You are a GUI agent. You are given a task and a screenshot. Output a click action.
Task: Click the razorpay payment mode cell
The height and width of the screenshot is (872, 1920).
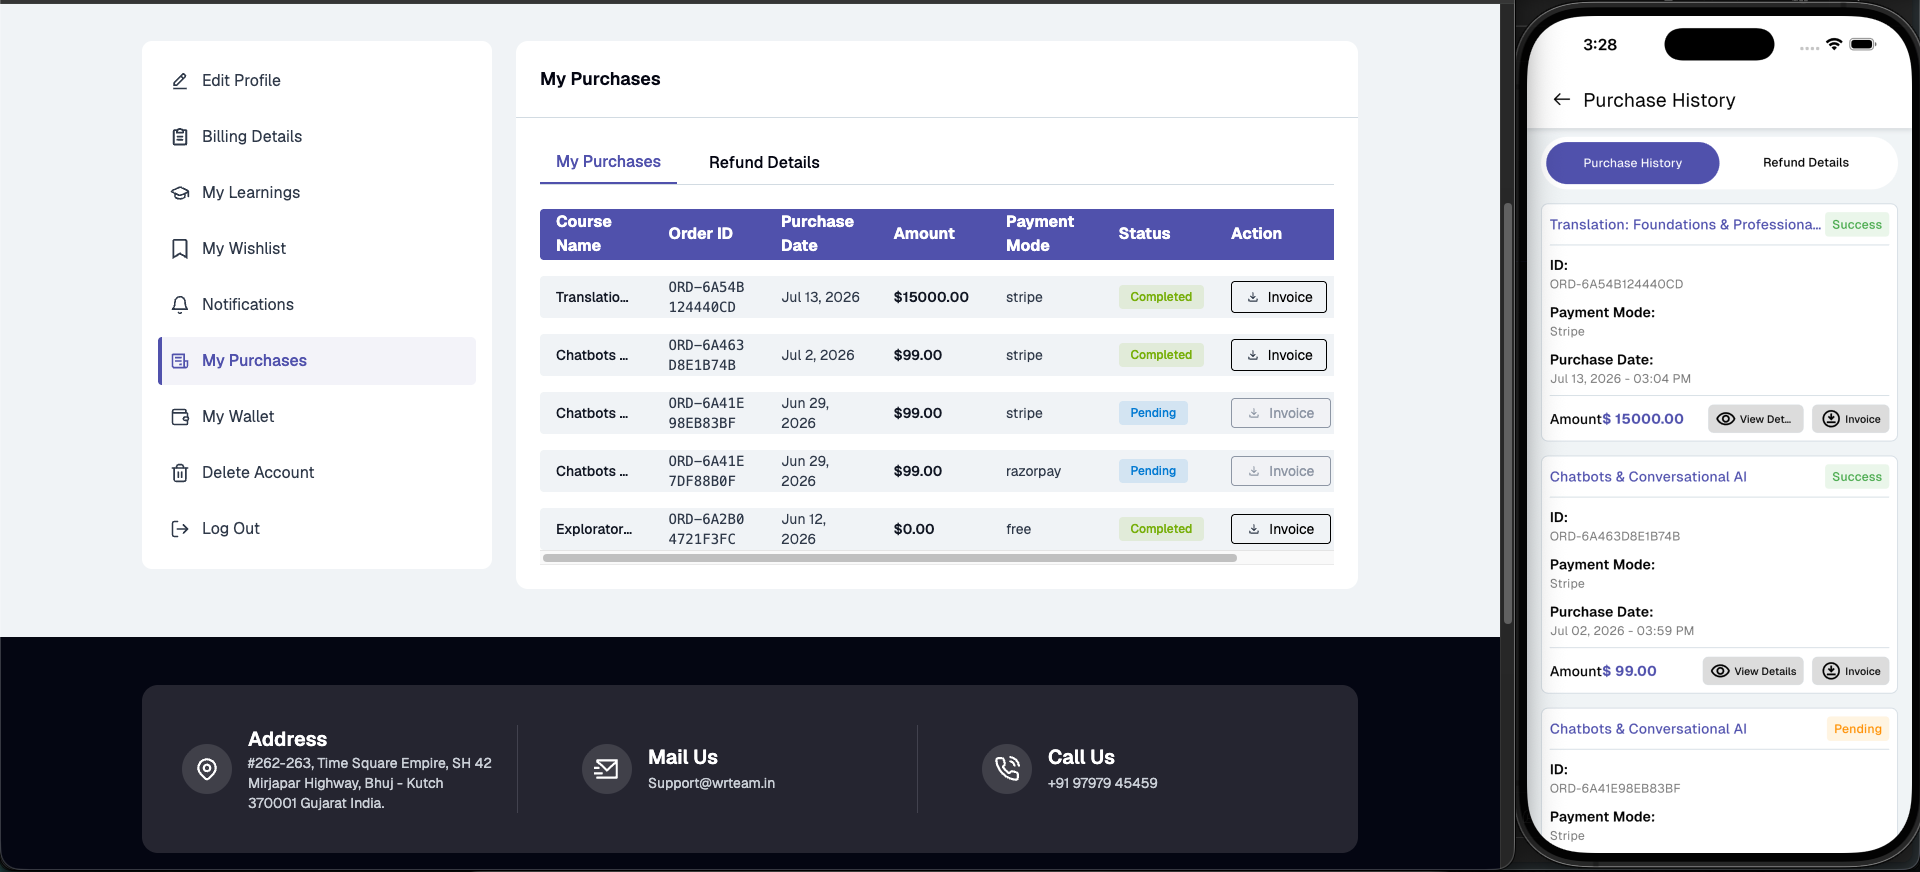tap(1033, 471)
